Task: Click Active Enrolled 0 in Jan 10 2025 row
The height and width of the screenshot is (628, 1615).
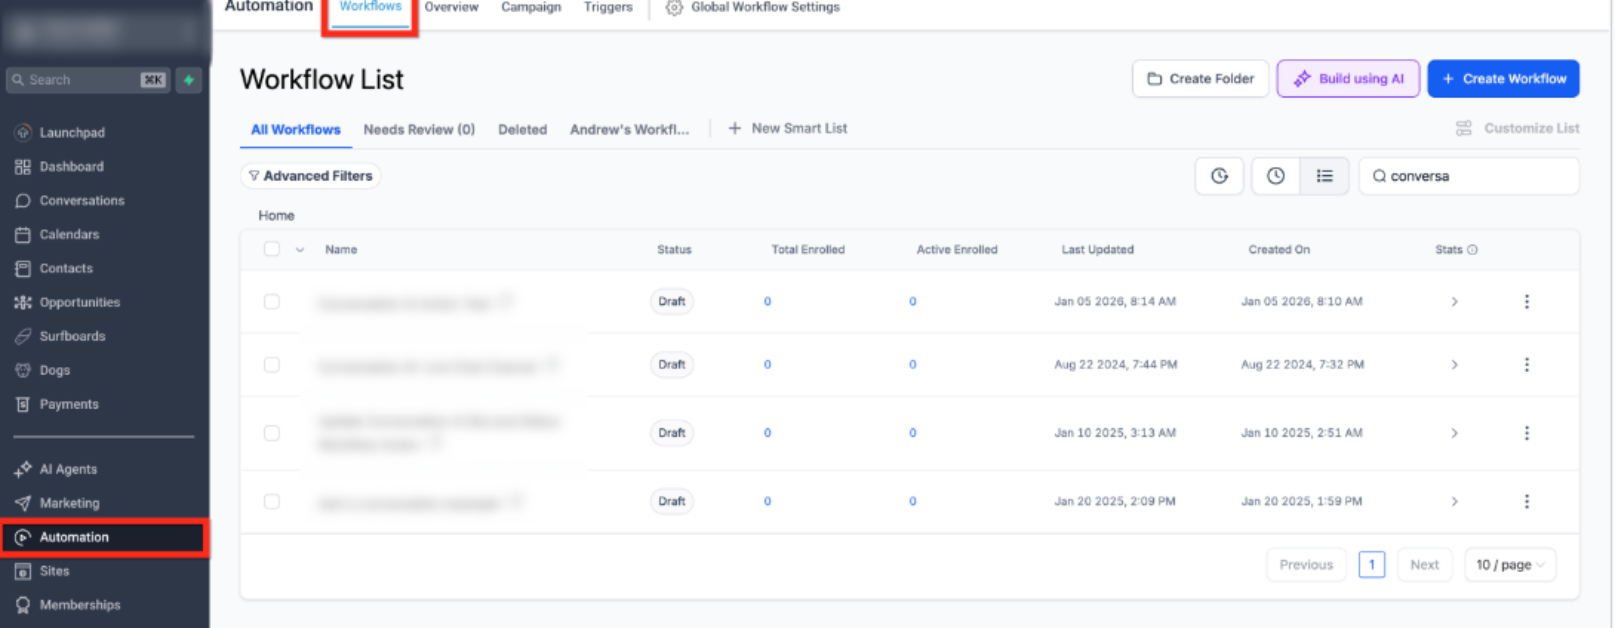Action: 912,433
